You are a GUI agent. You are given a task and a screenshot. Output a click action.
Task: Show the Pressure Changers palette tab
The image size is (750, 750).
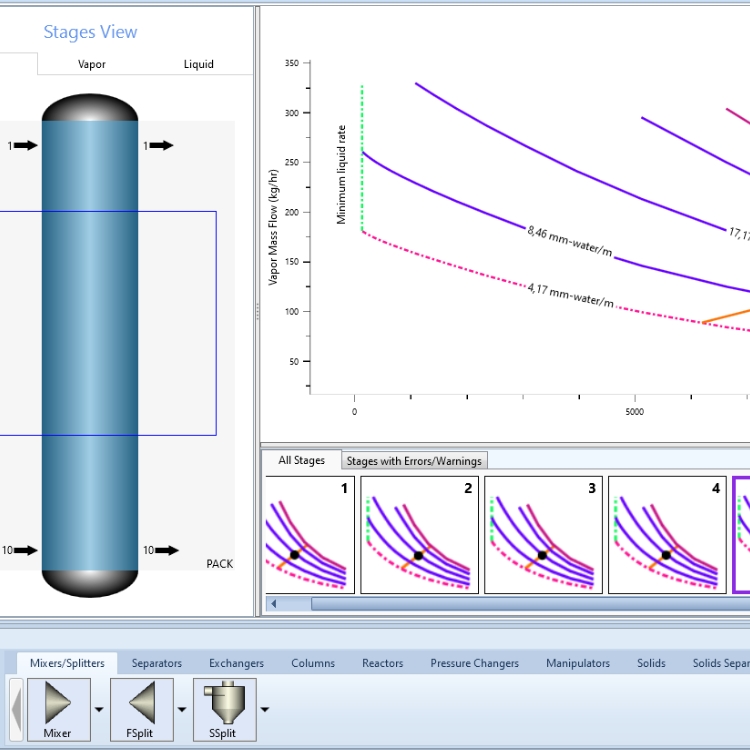coord(474,663)
